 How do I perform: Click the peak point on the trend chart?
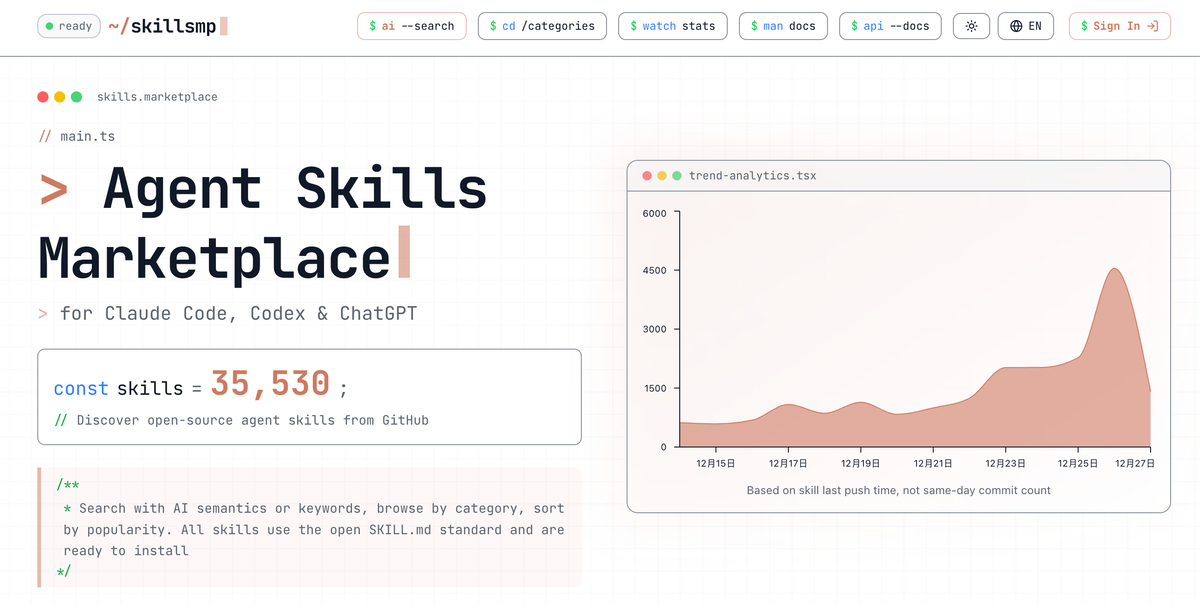(x=1114, y=270)
